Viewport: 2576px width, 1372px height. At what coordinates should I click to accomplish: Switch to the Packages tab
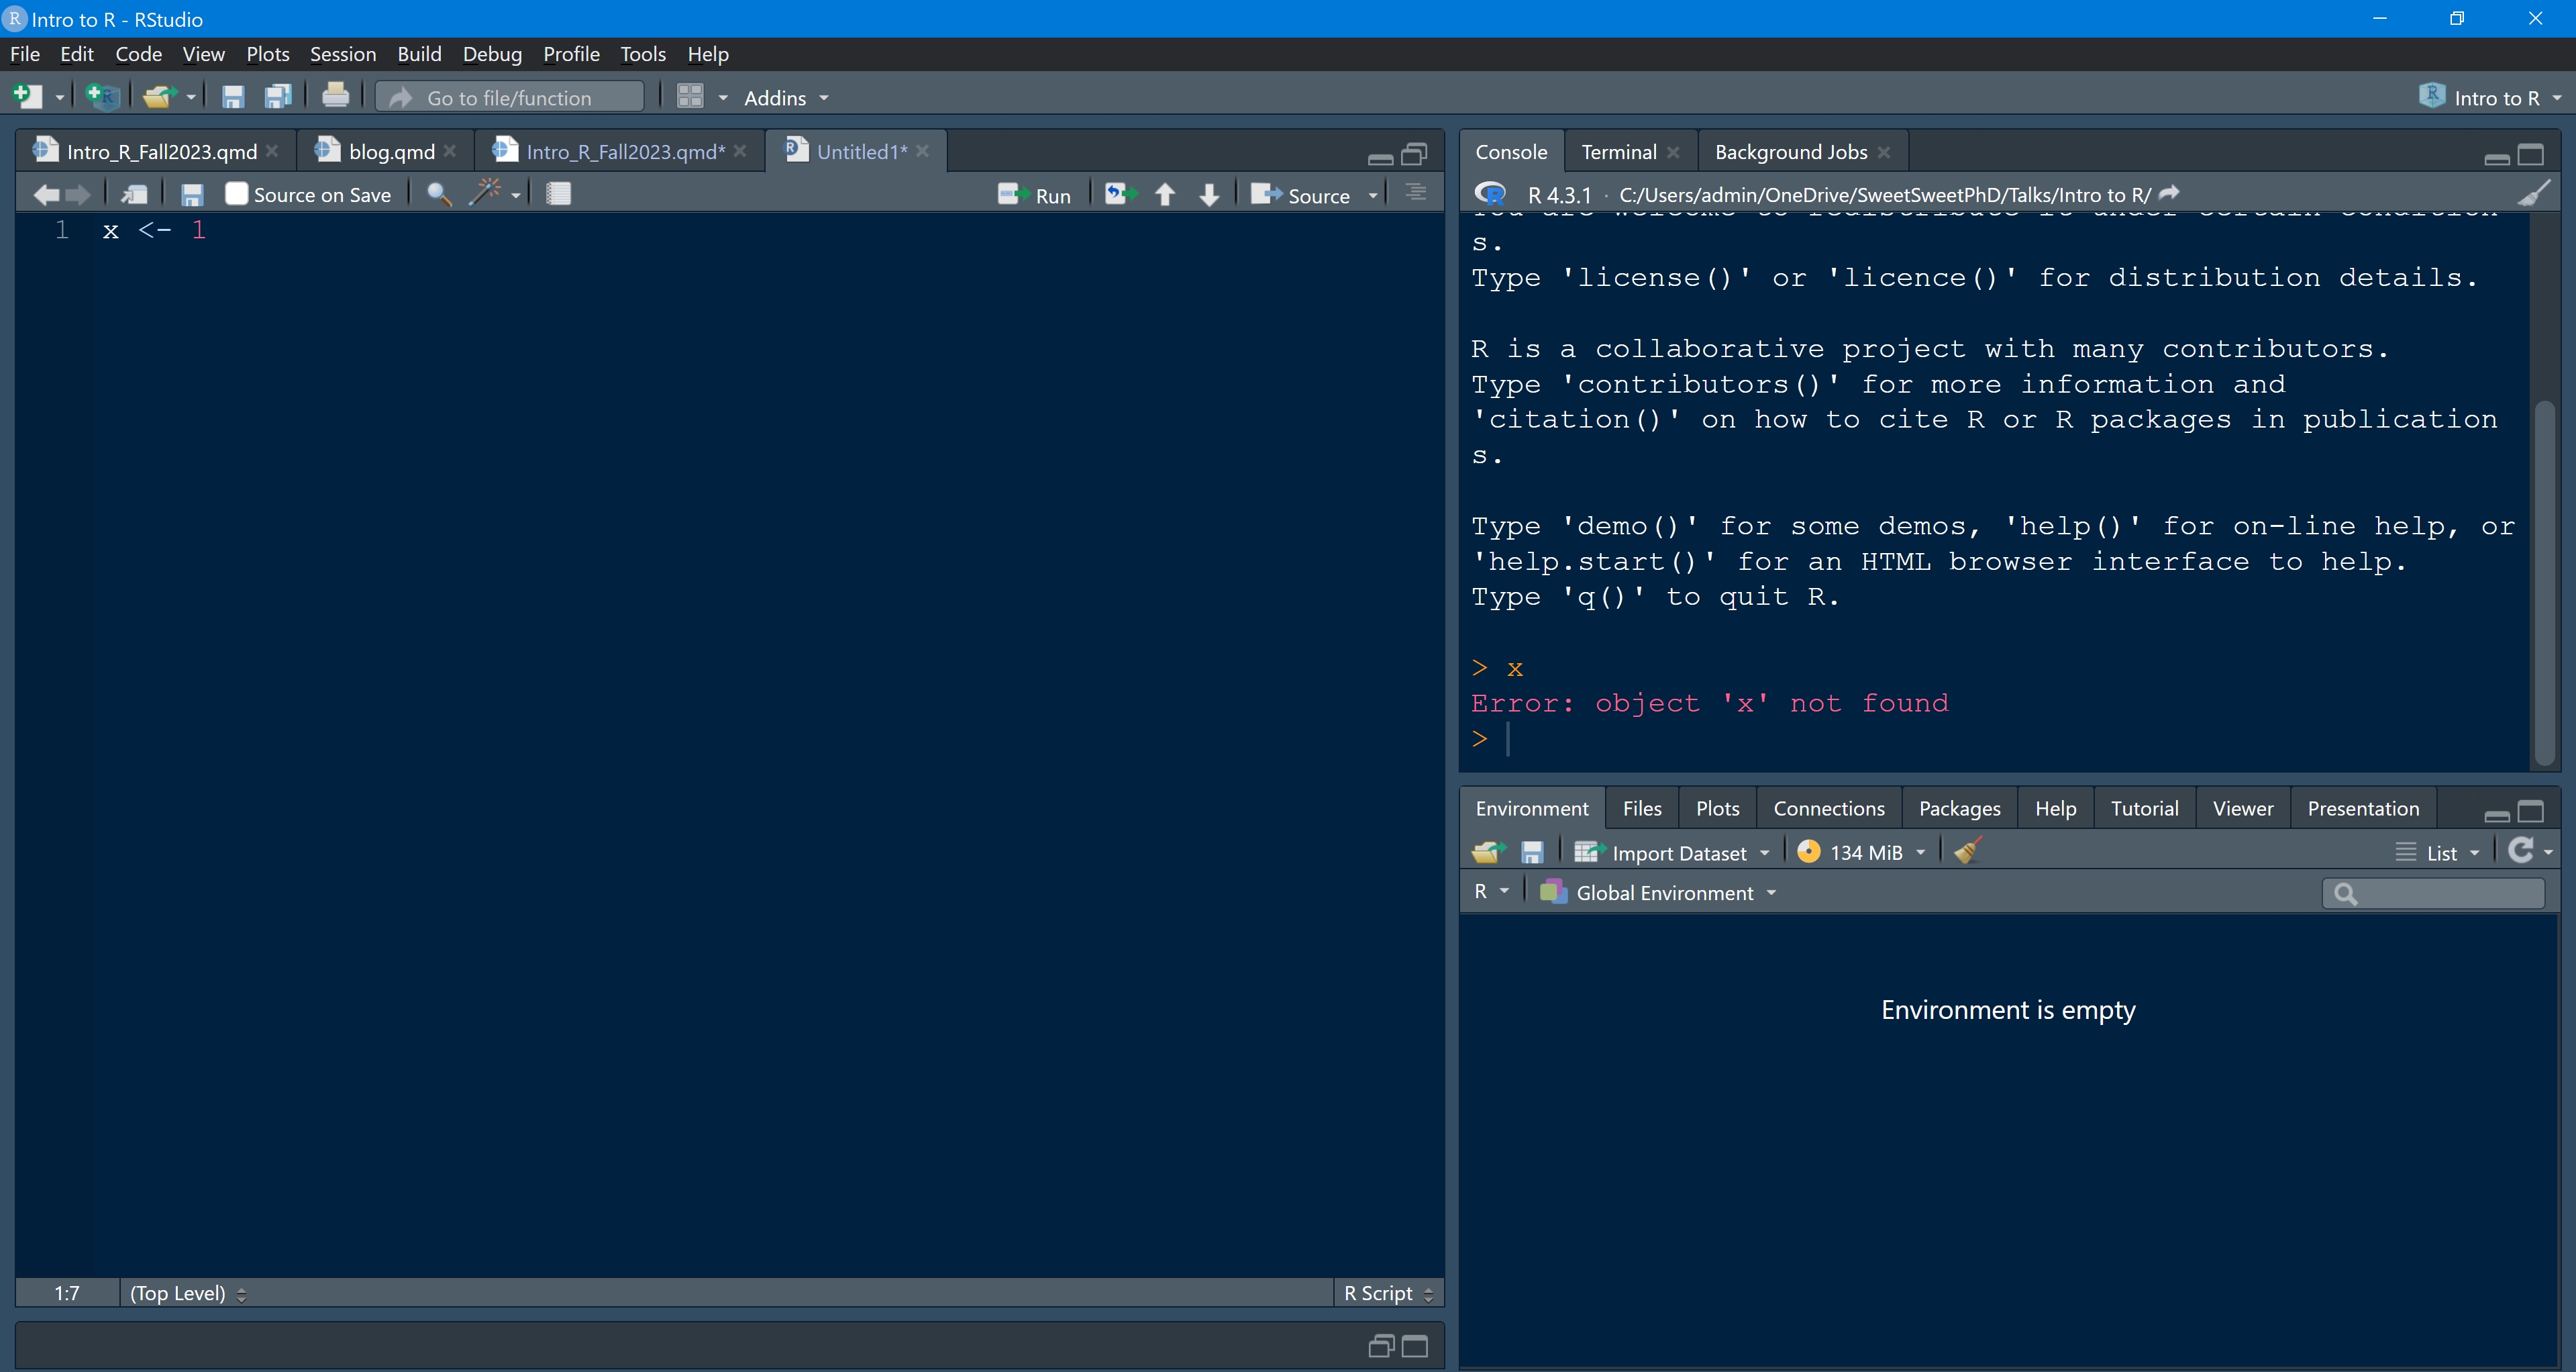point(1958,808)
